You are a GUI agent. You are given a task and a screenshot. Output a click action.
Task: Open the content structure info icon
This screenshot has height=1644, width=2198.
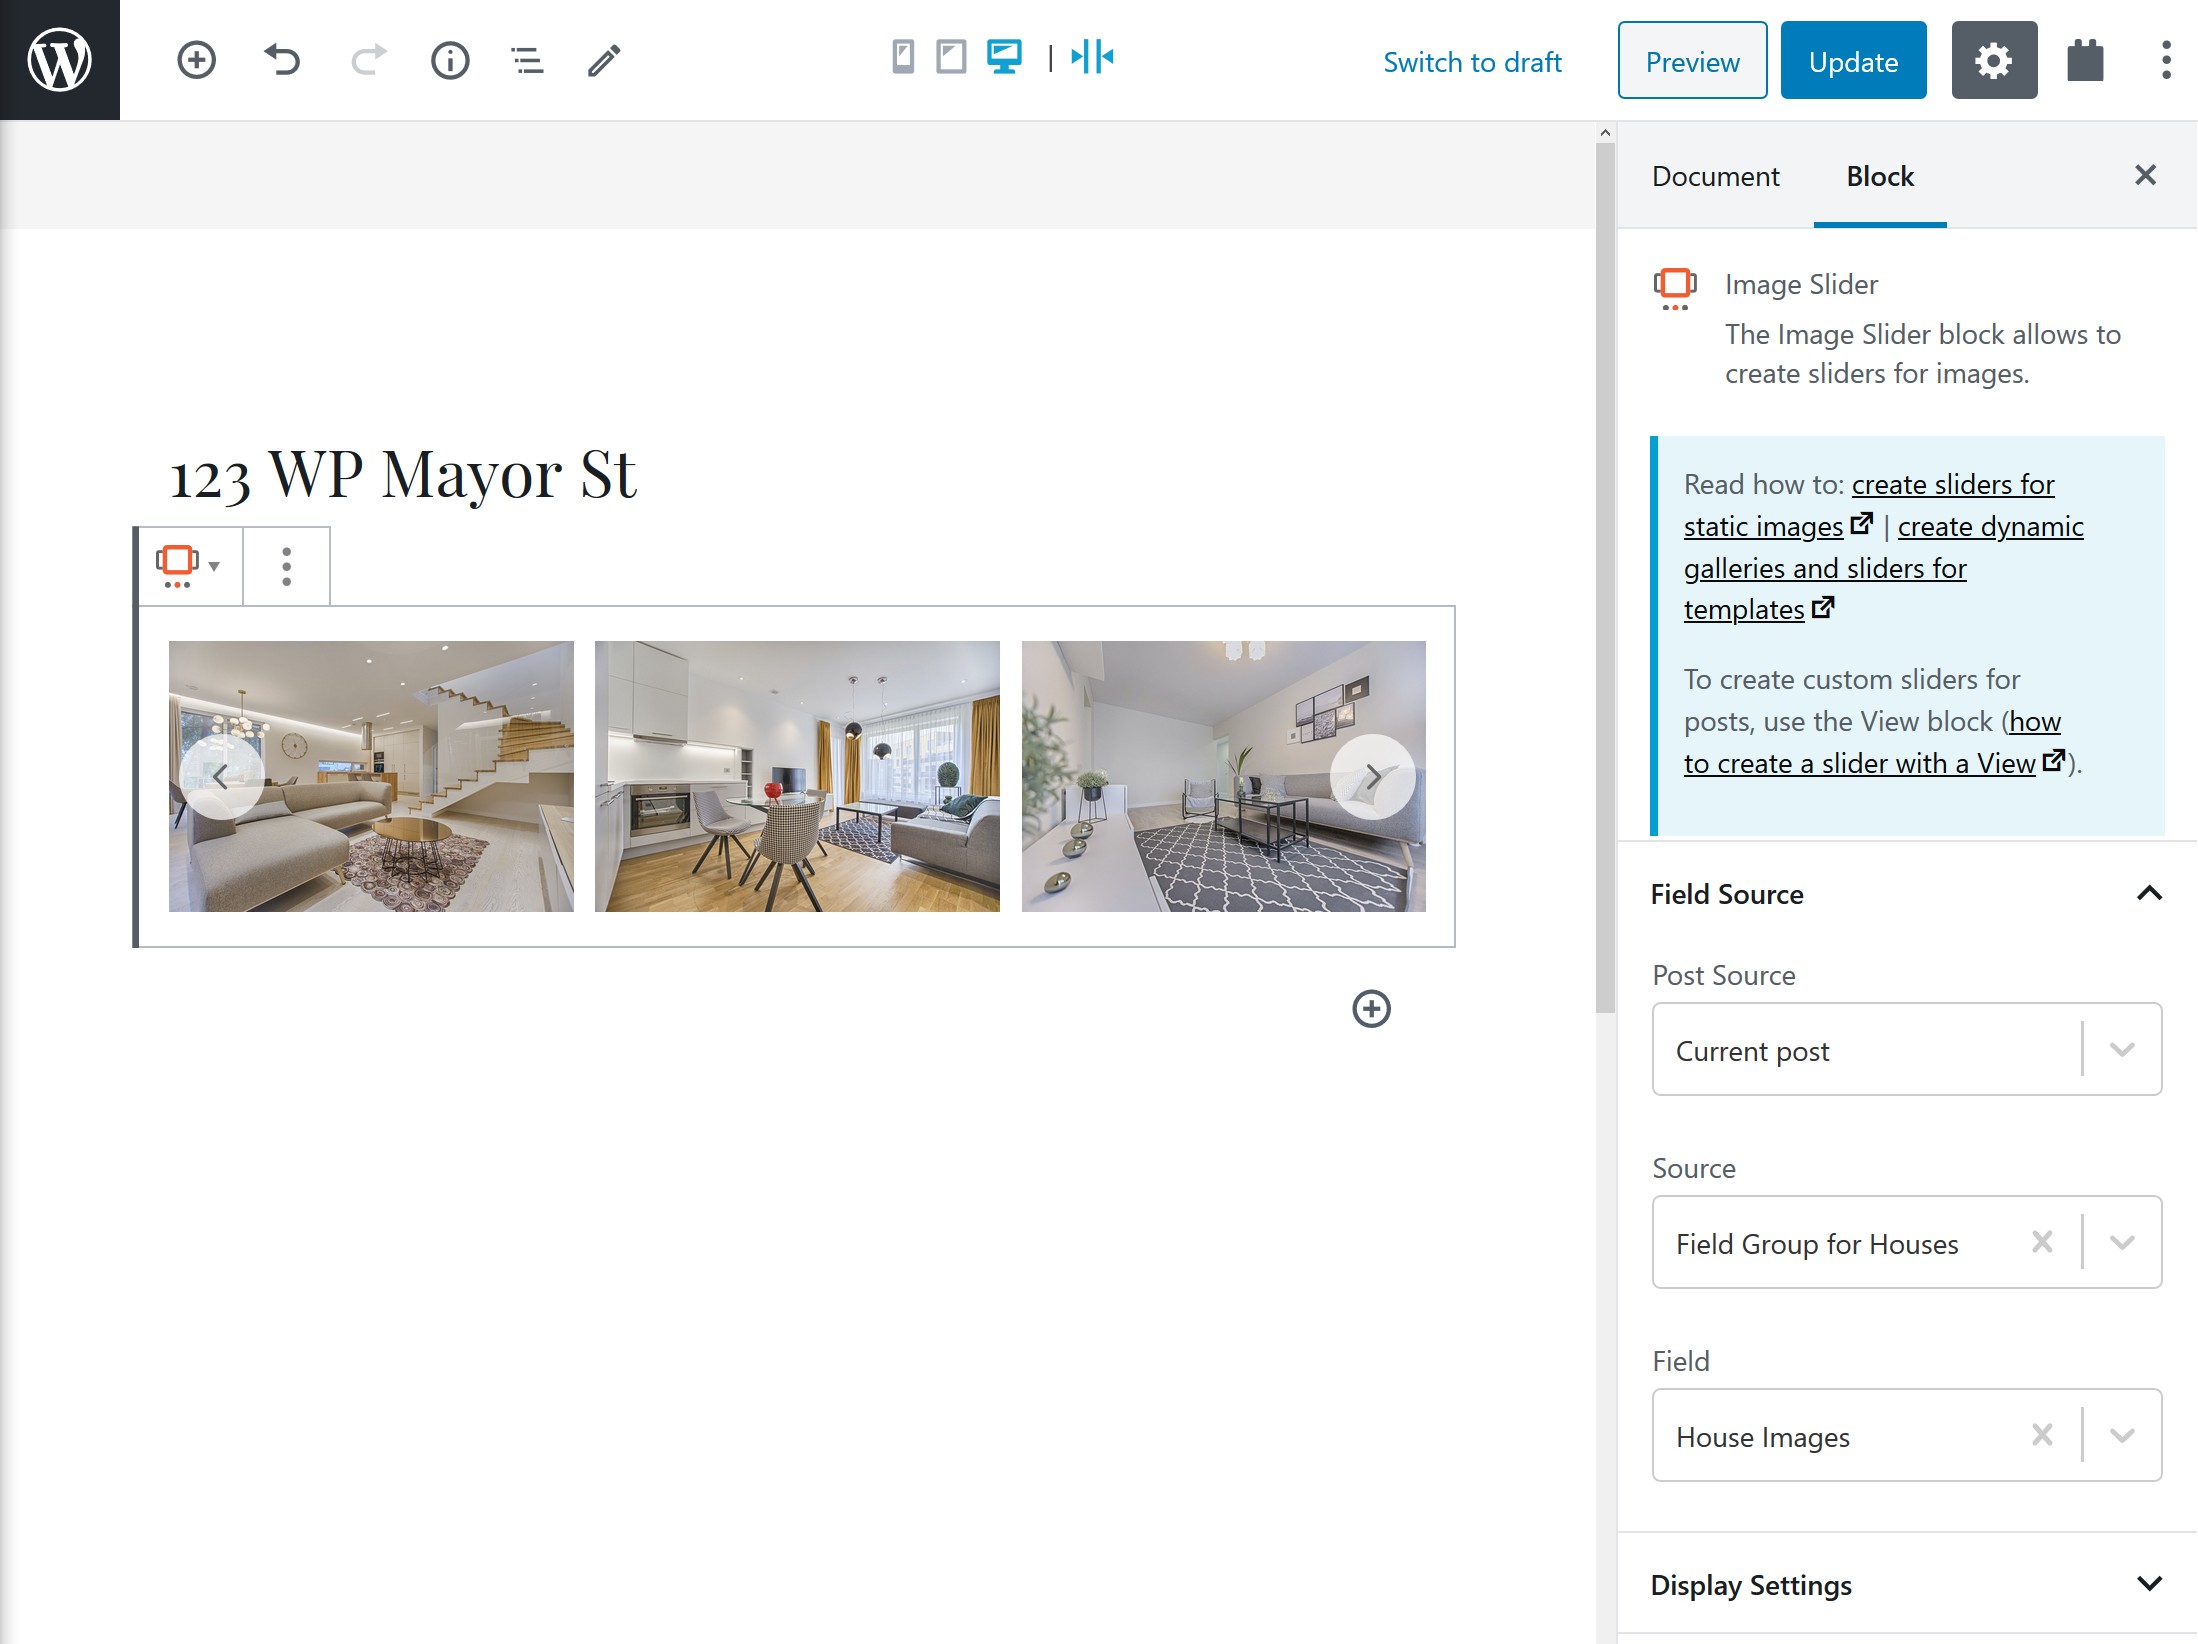click(450, 60)
